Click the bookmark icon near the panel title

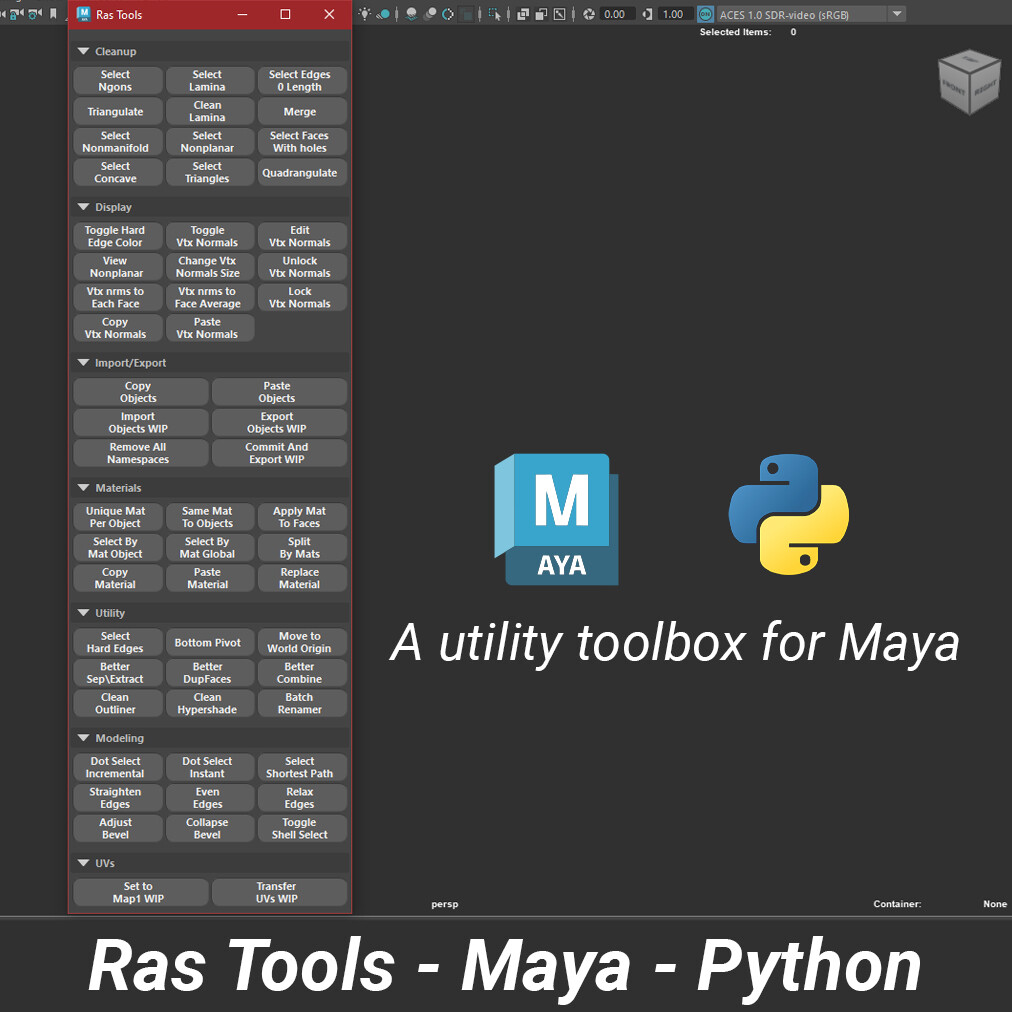pos(52,13)
